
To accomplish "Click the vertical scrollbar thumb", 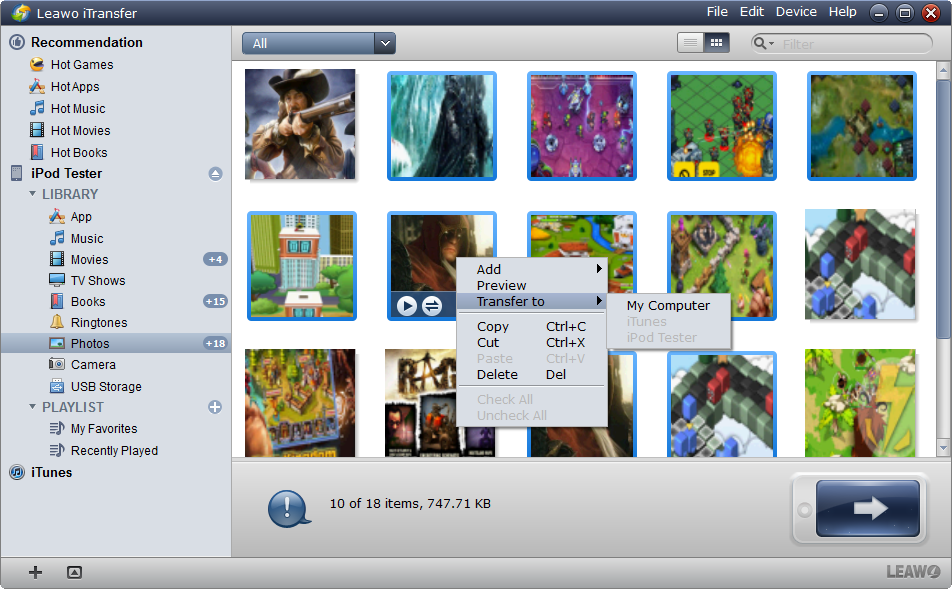I will pos(943,210).
